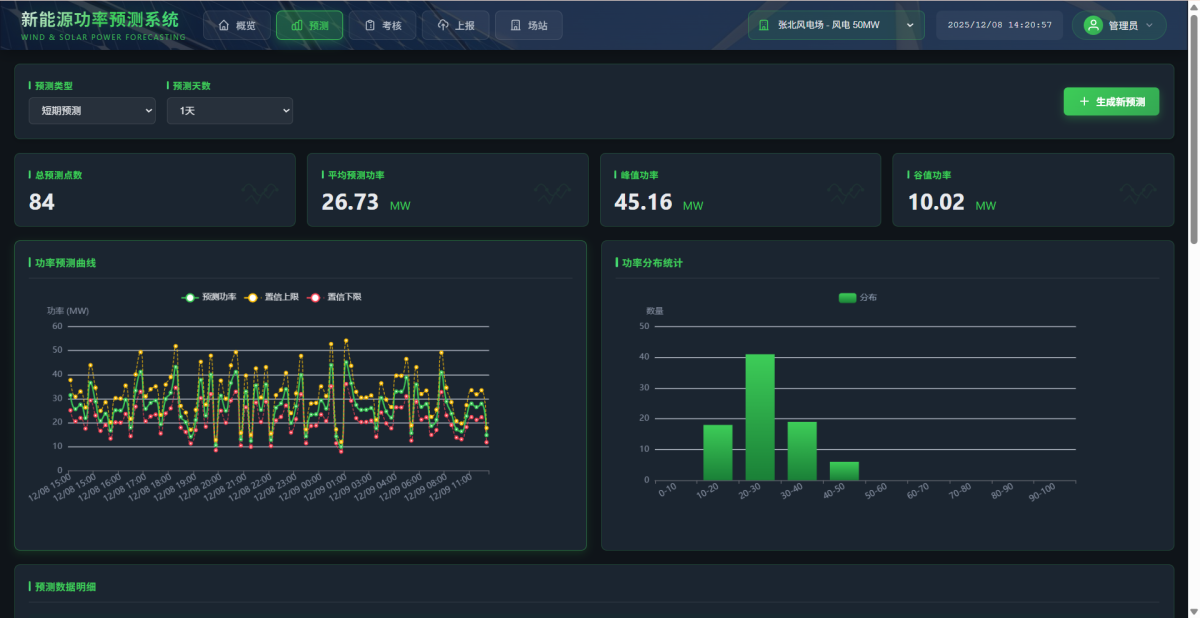Click the bar chart icon in 预测 tab
The width and height of the screenshot is (1200, 618).
coord(297,25)
